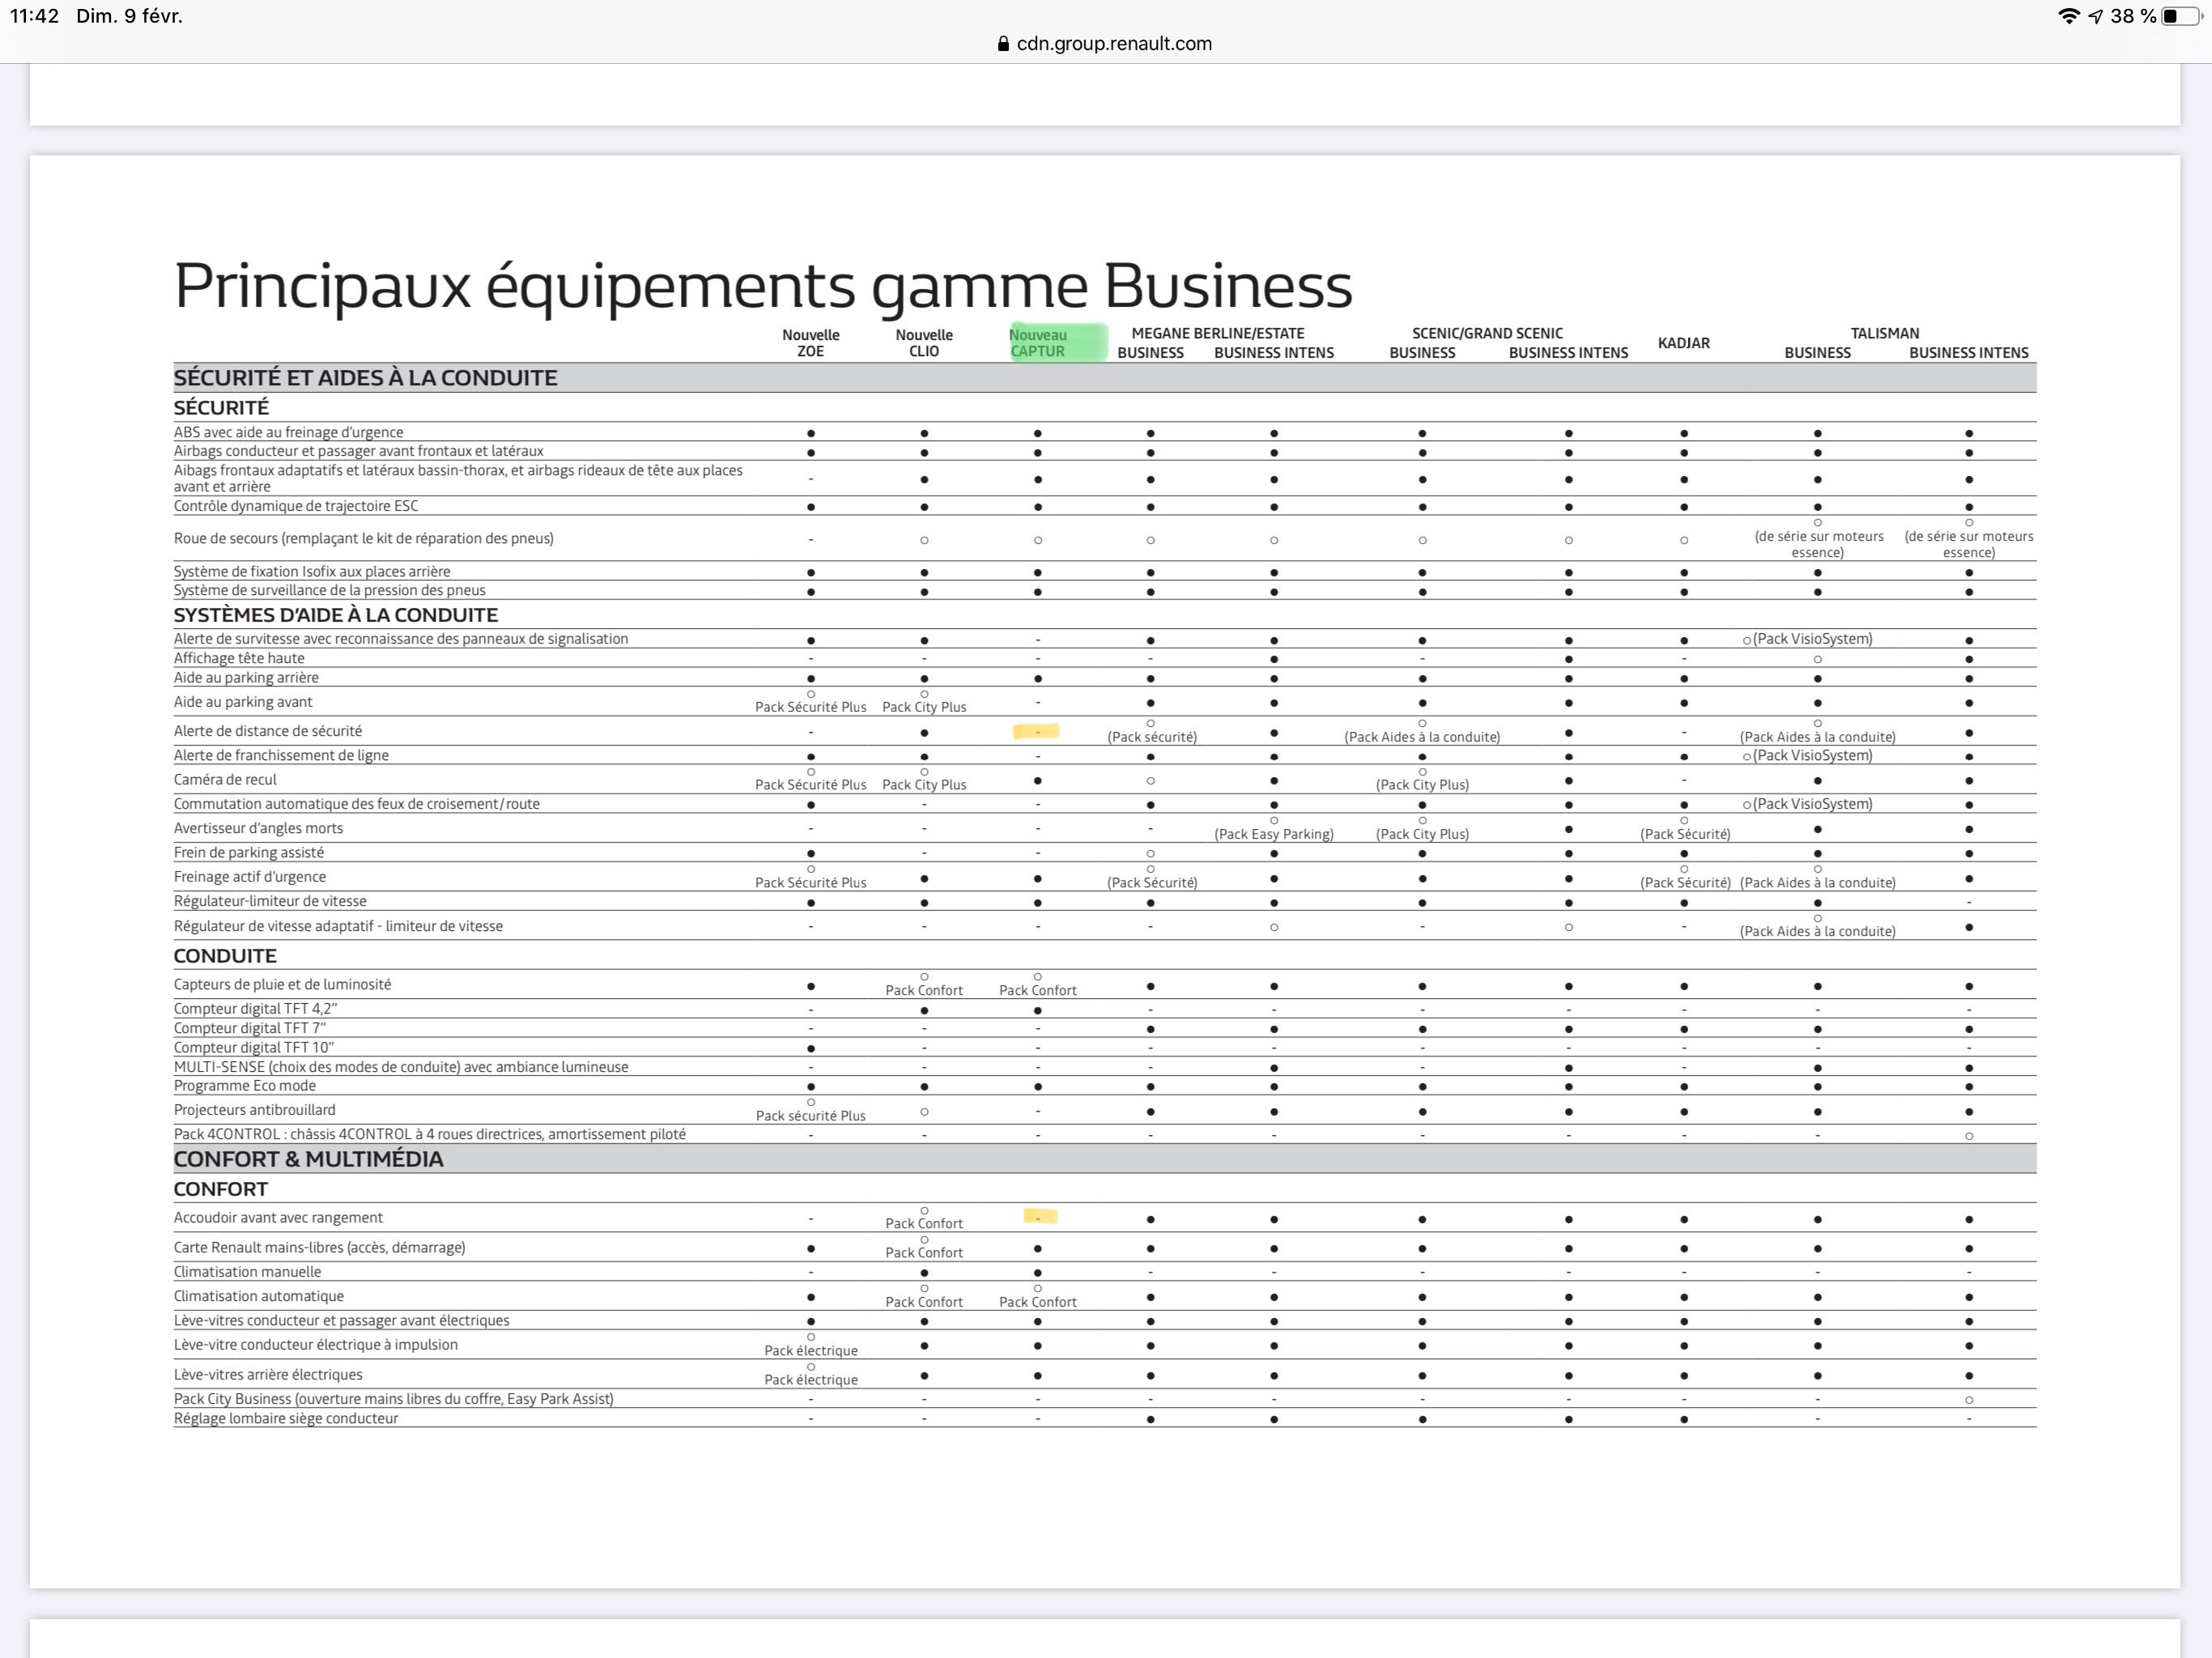
Task: Tap the KADJAR column header
Action: pyautogui.click(x=1684, y=343)
